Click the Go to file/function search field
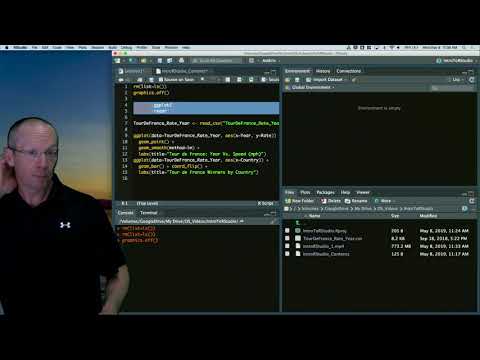The height and width of the screenshot is (360, 480). pyautogui.click(x=216, y=61)
